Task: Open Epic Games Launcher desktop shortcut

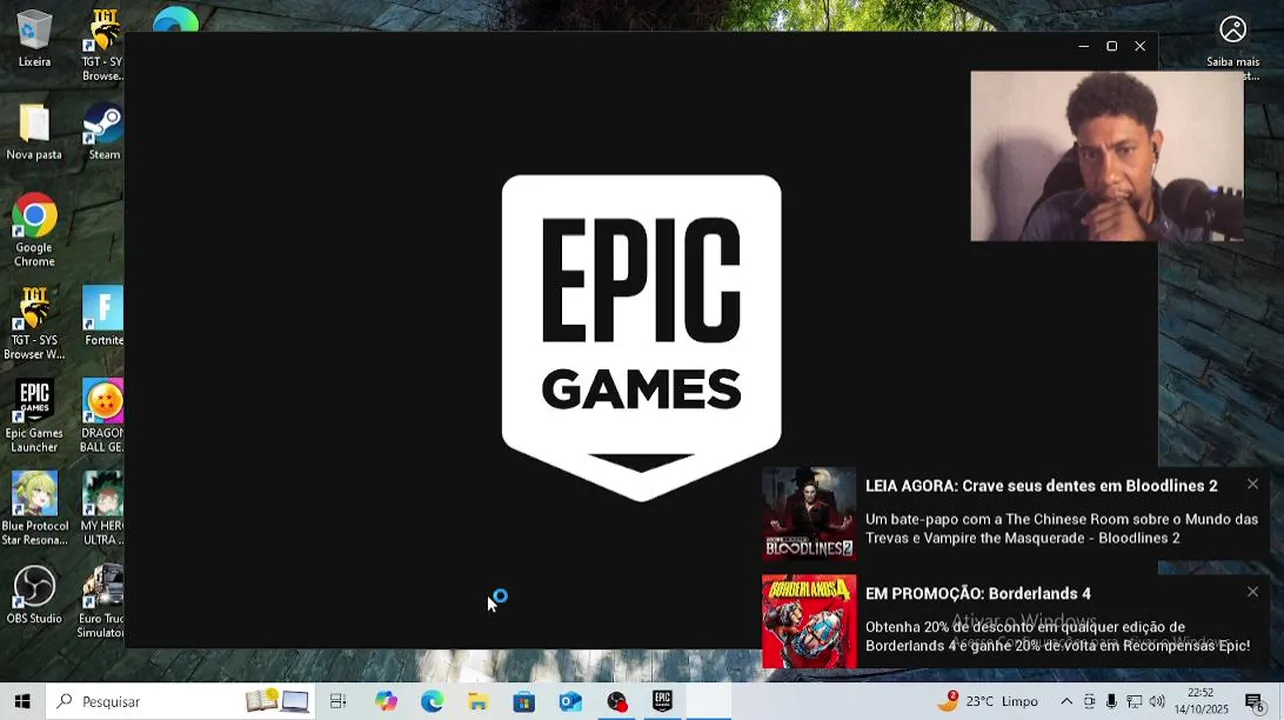Action: [34, 417]
